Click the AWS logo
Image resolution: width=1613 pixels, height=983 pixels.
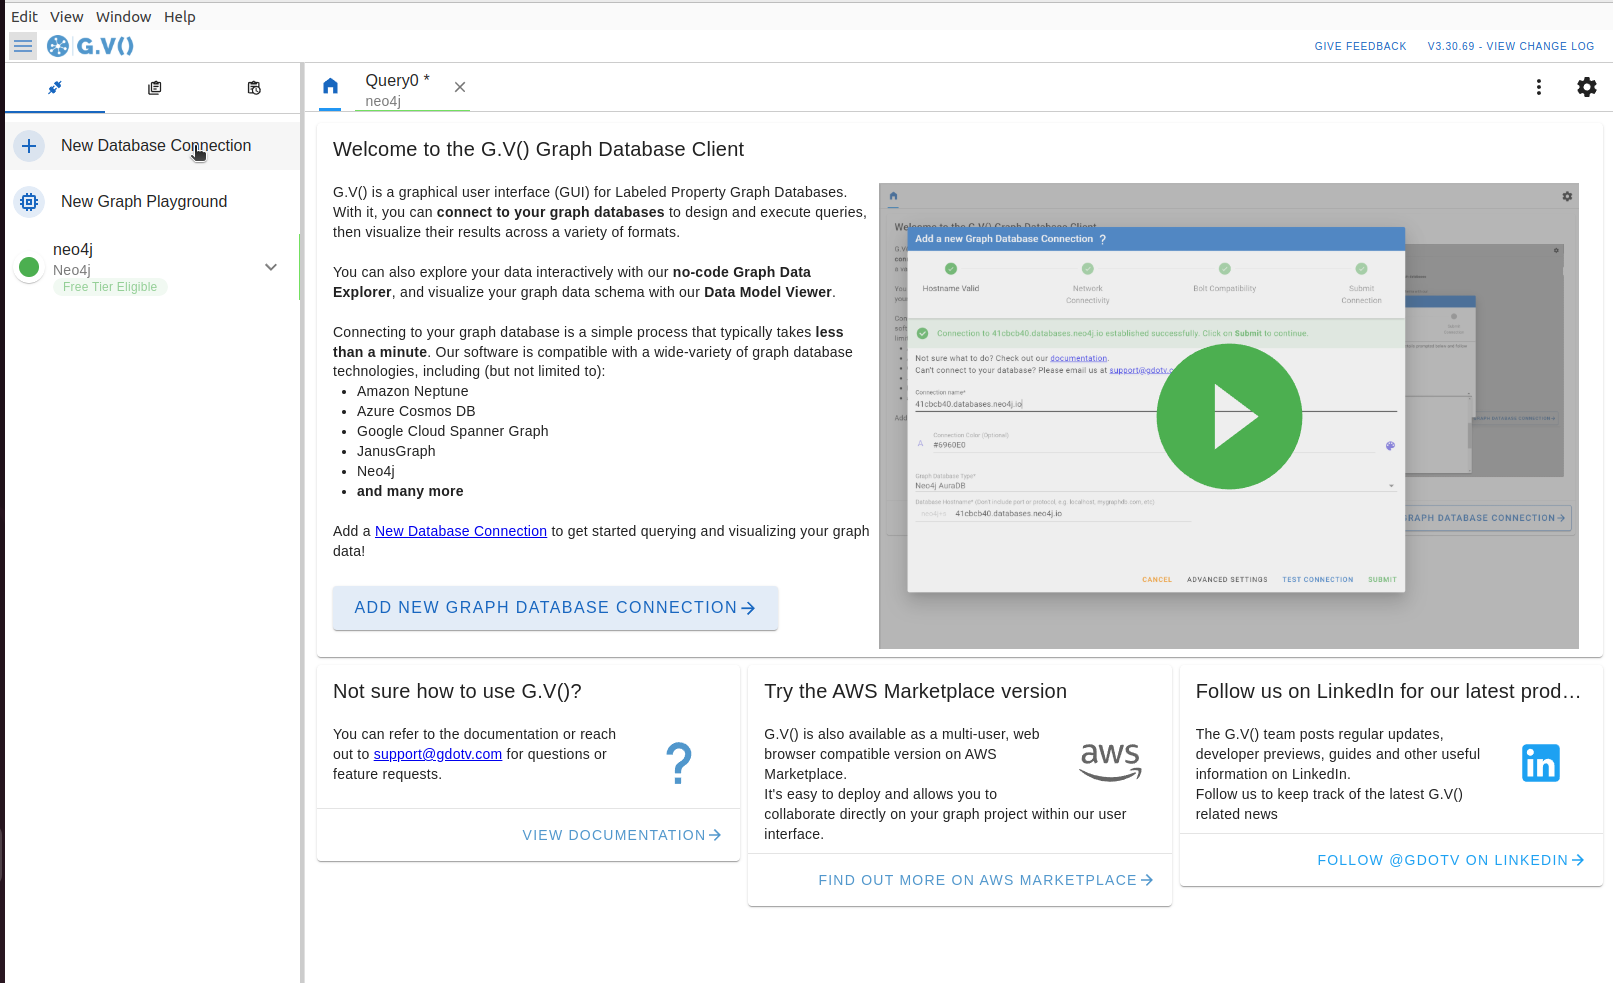pos(1110,762)
